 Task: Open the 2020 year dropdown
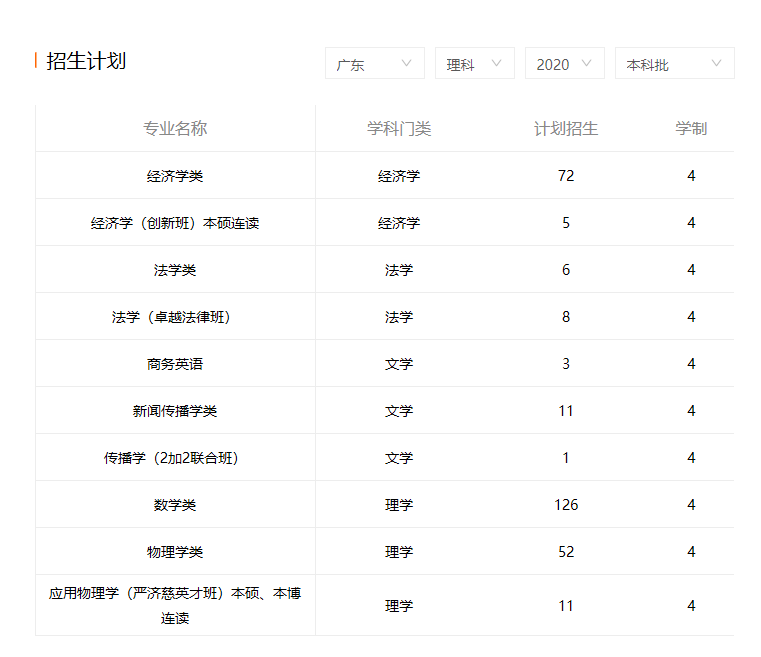(565, 63)
